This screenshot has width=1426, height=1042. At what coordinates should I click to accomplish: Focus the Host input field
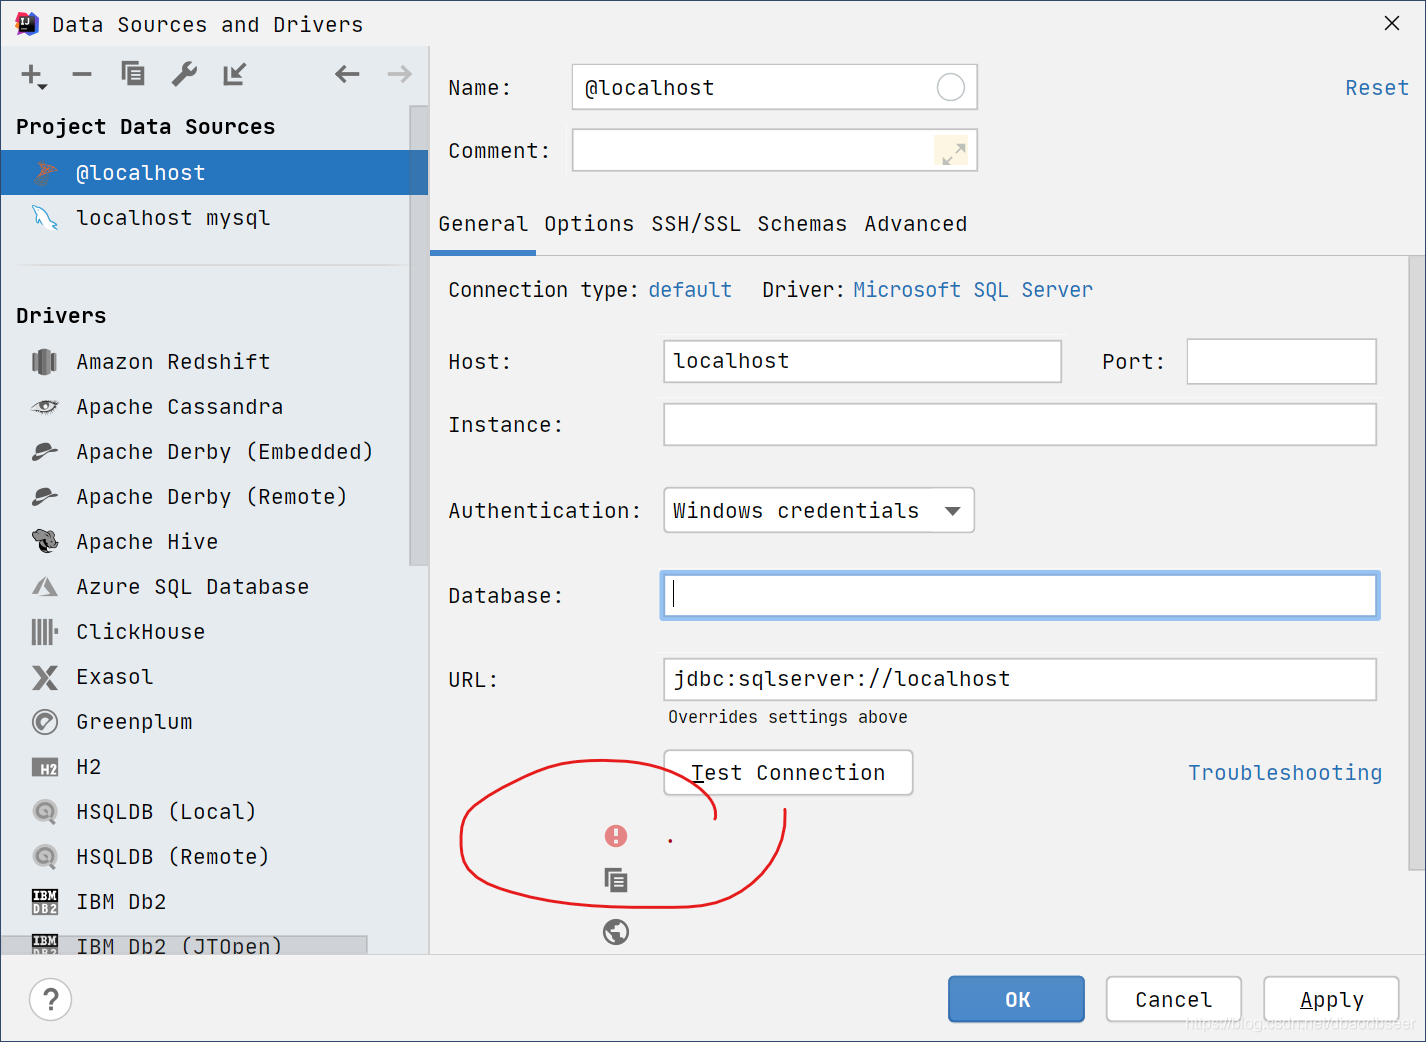tap(862, 361)
